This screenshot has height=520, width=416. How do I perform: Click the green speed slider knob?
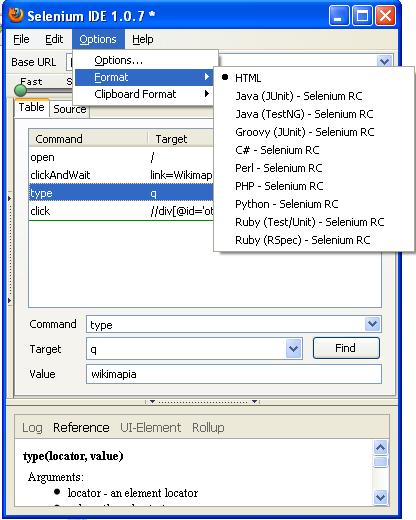[21, 90]
